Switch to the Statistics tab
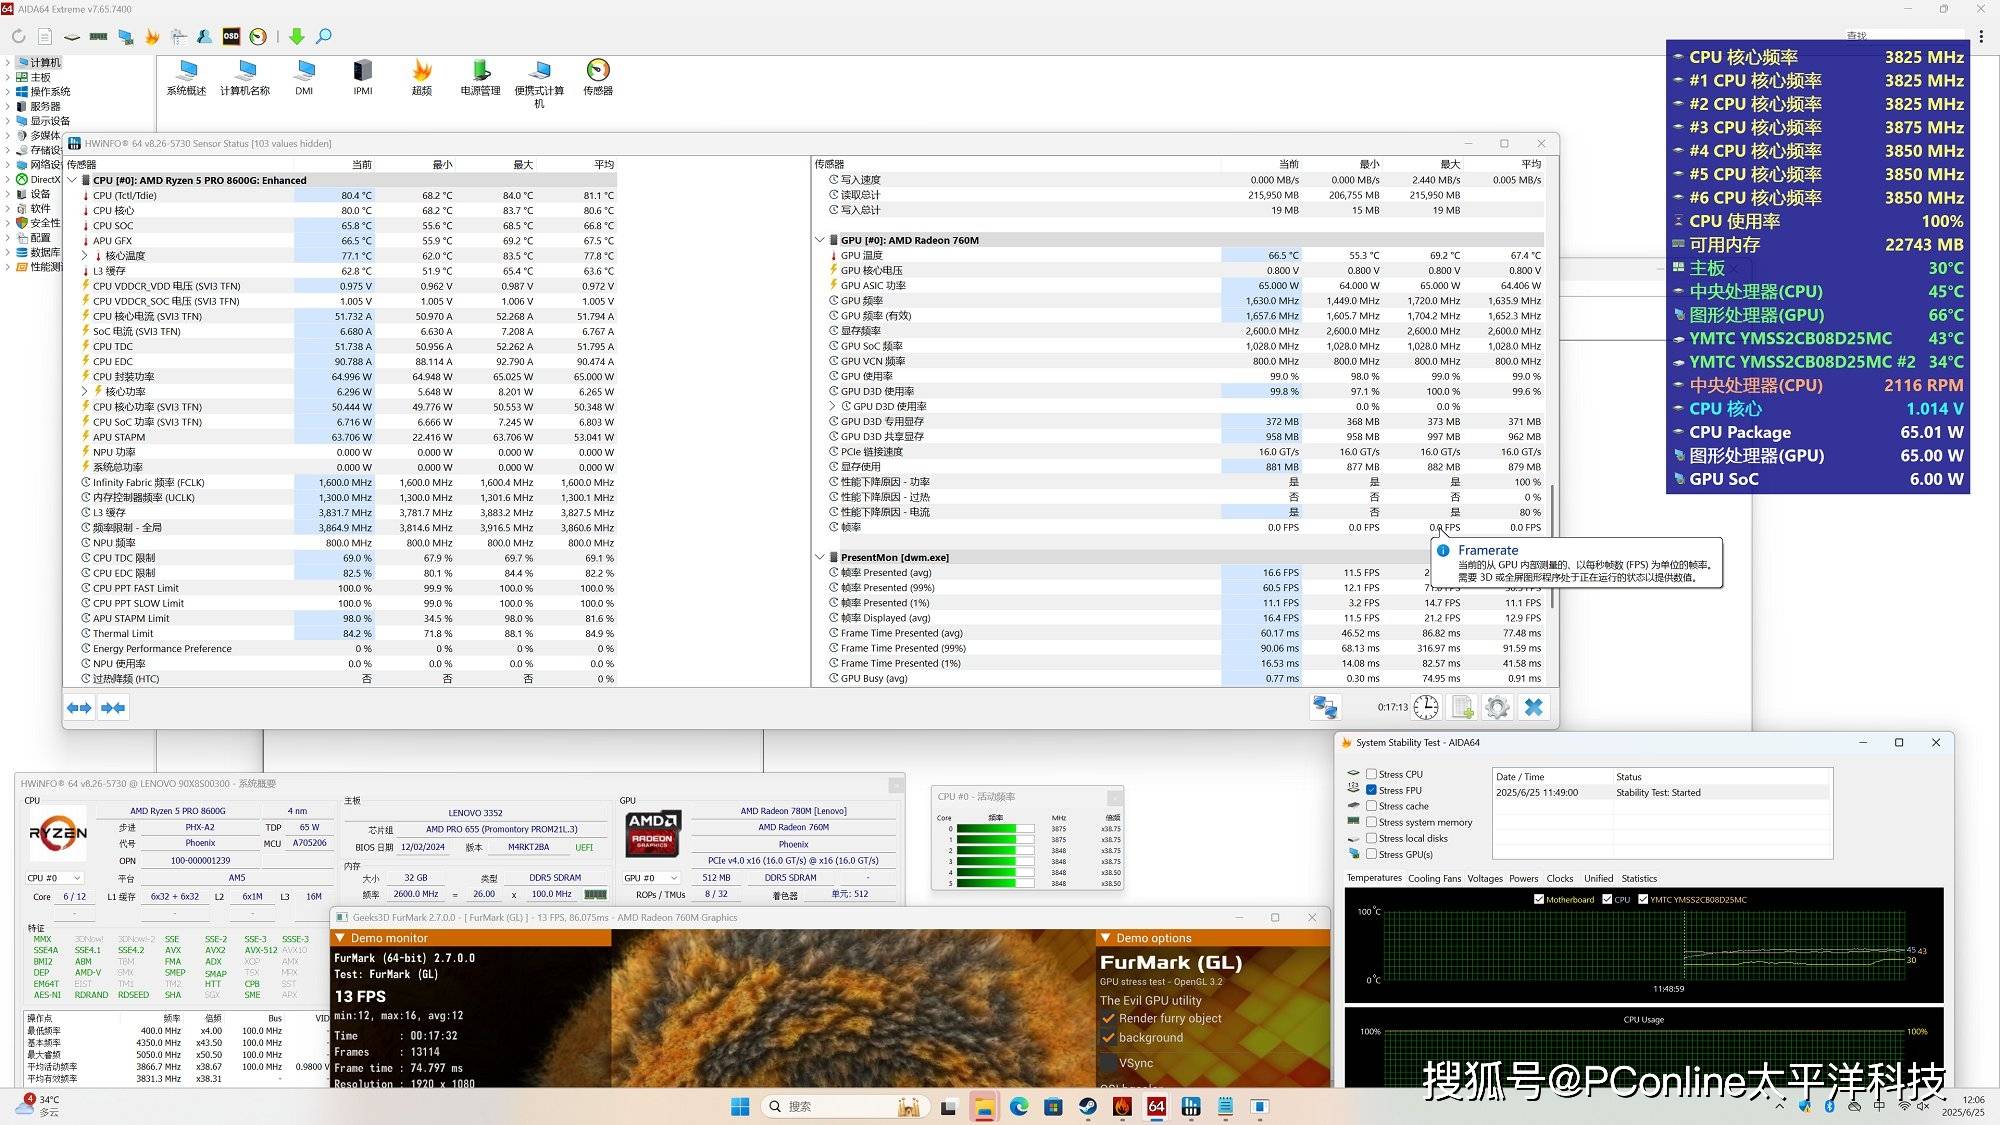This screenshot has height=1125, width=2000. click(1639, 879)
